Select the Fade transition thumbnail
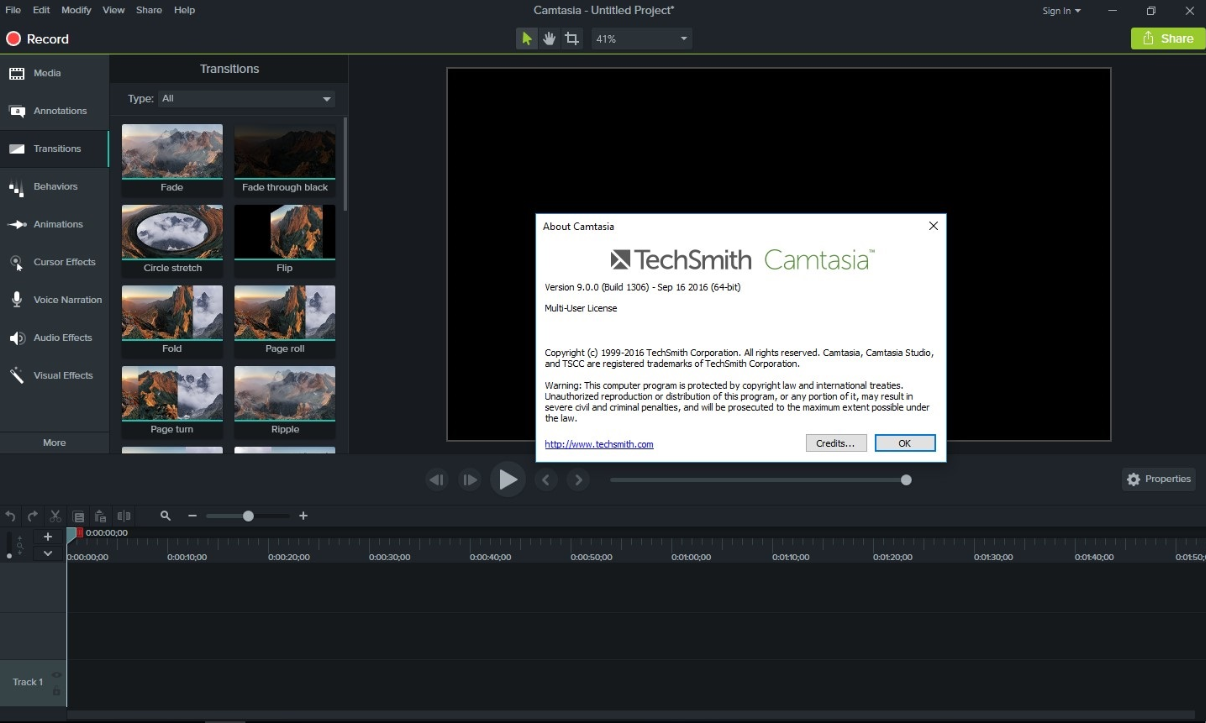Viewport: 1206px width, 723px height. tap(172, 159)
